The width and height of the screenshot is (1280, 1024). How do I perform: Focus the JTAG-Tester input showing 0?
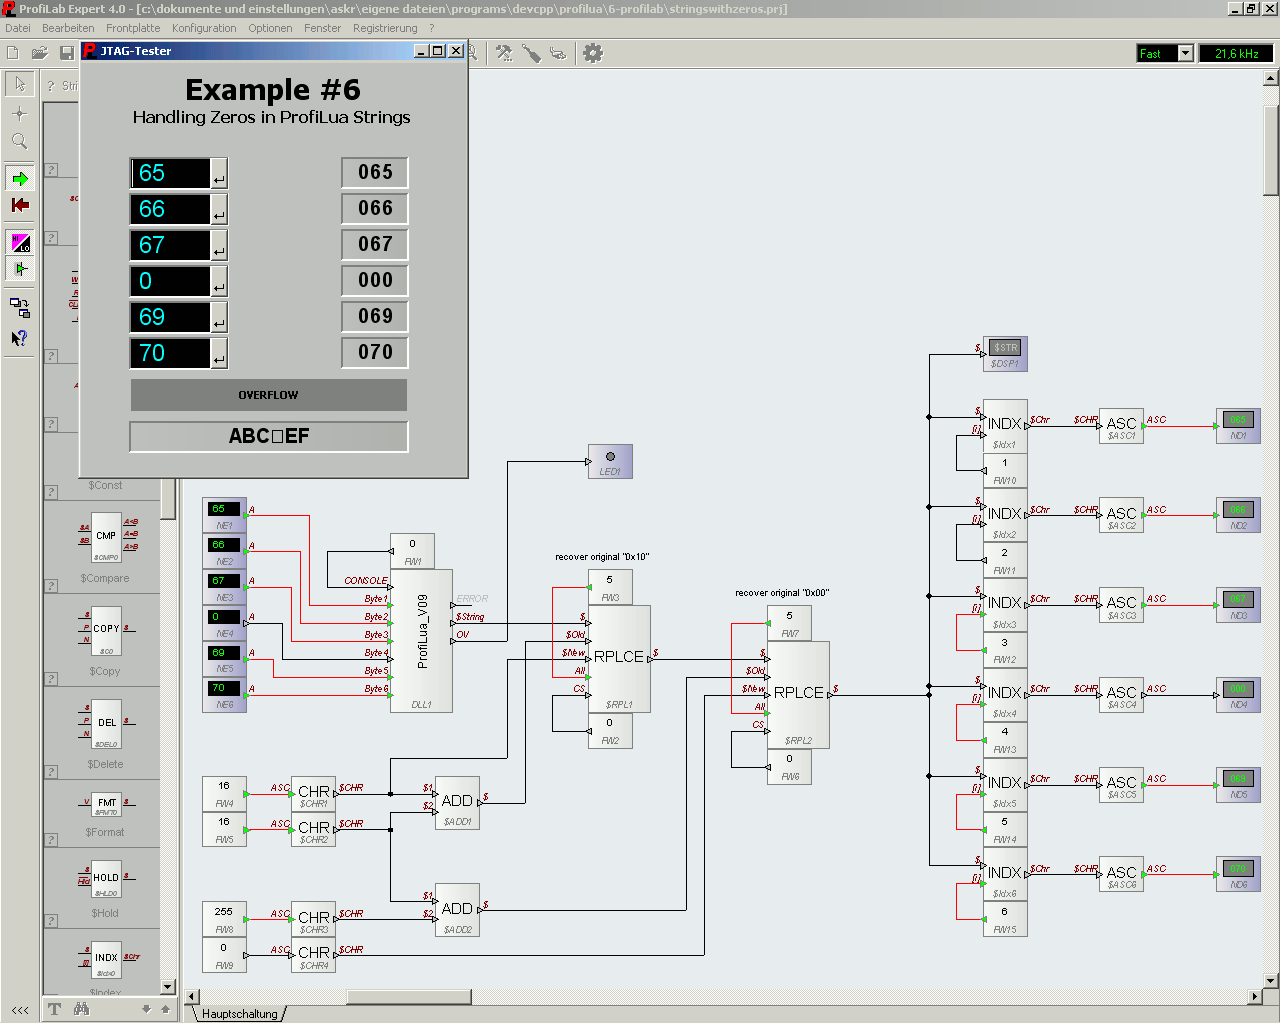[170, 281]
